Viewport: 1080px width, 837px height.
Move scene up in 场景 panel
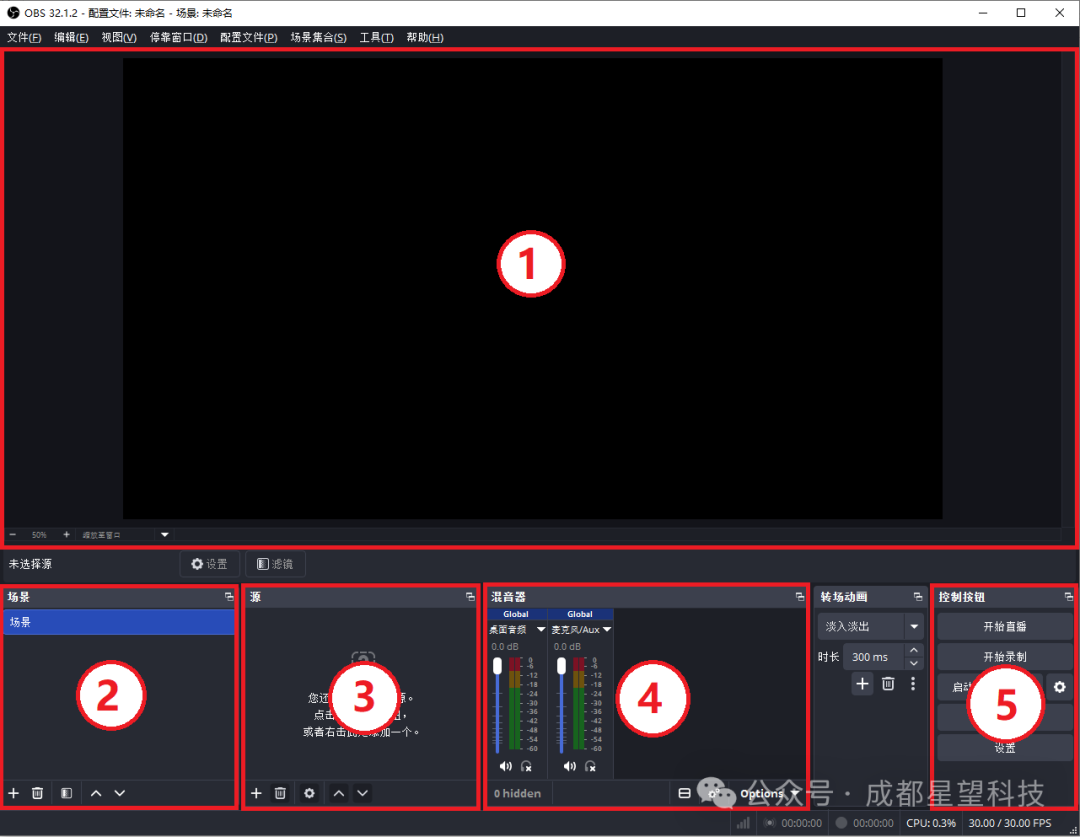coord(96,793)
